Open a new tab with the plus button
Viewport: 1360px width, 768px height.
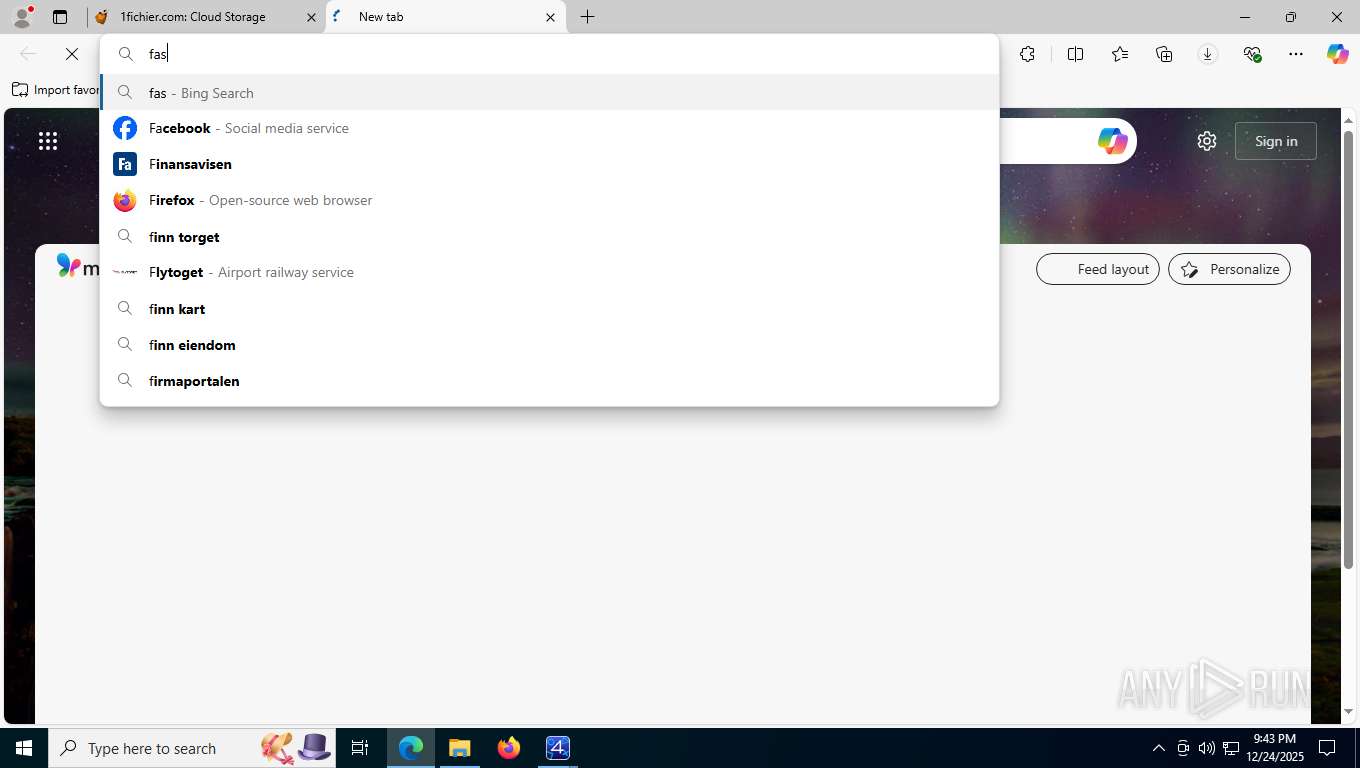click(x=587, y=17)
